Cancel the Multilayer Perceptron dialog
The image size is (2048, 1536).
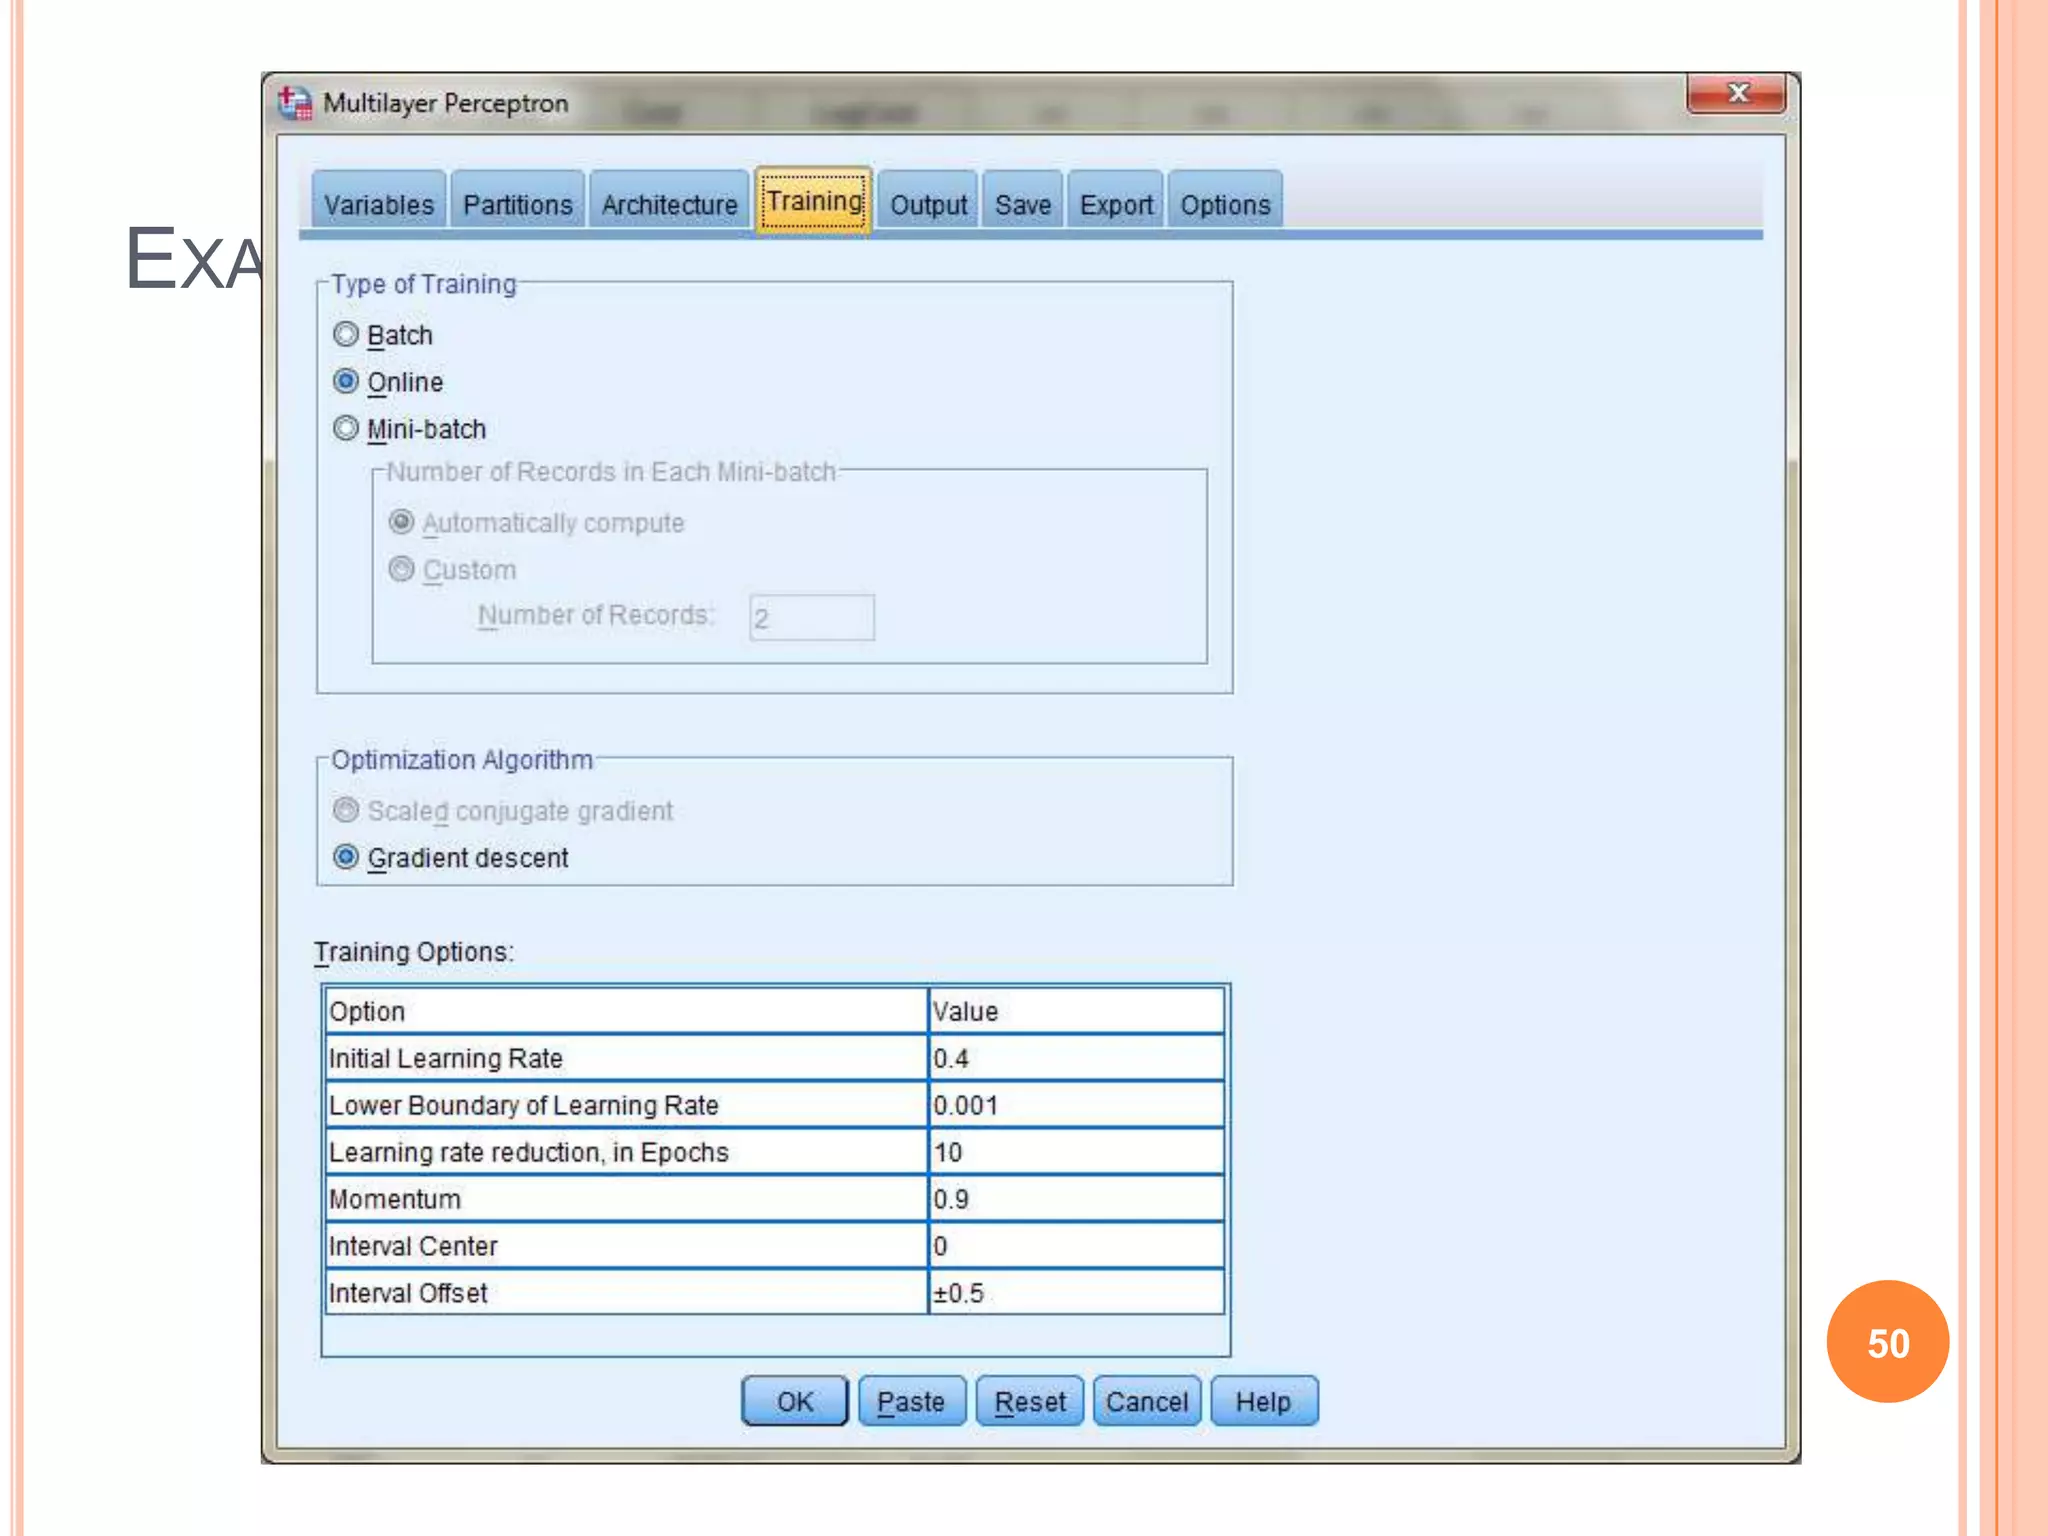click(x=1146, y=1401)
